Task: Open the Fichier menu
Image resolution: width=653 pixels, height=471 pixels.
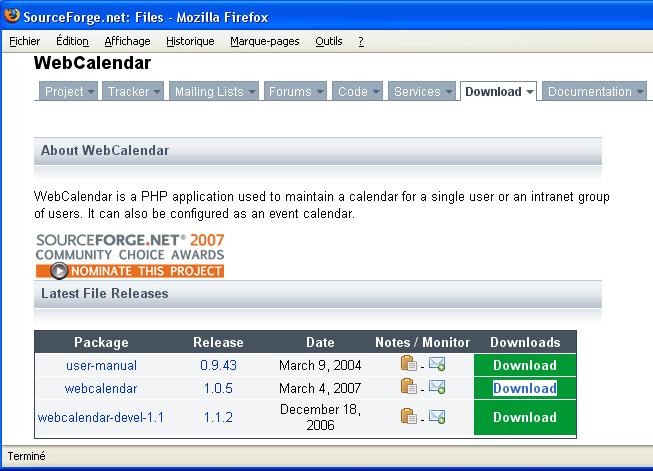Action: click(25, 41)
